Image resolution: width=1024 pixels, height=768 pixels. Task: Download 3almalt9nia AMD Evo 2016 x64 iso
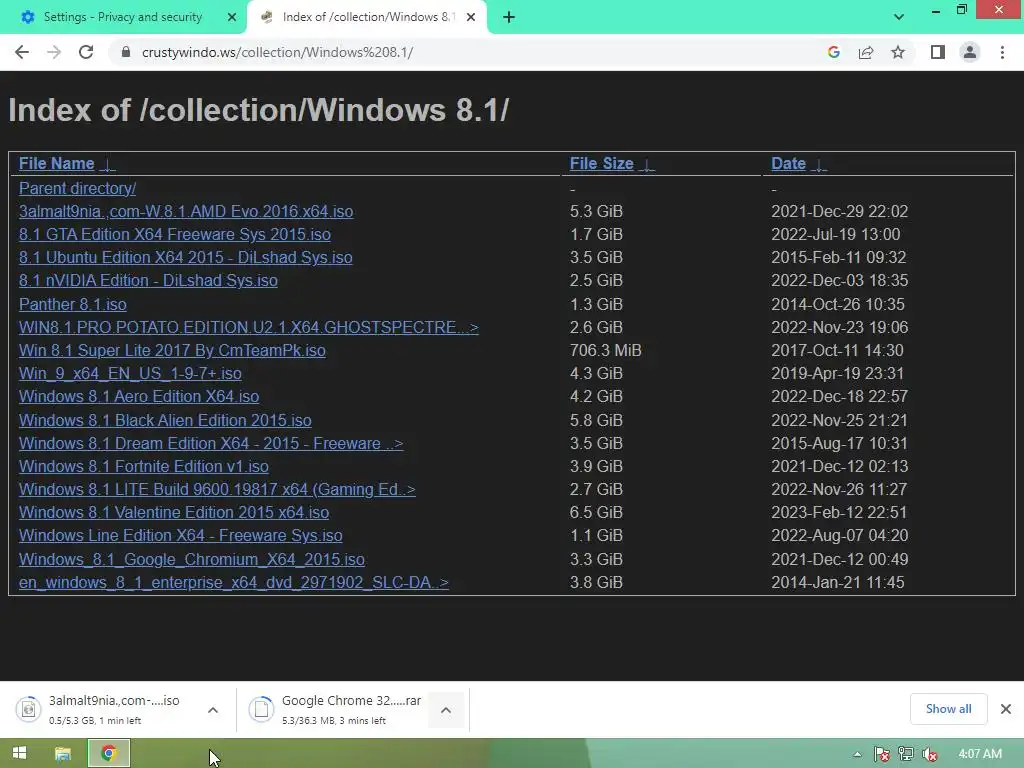(x=186, y=212)
